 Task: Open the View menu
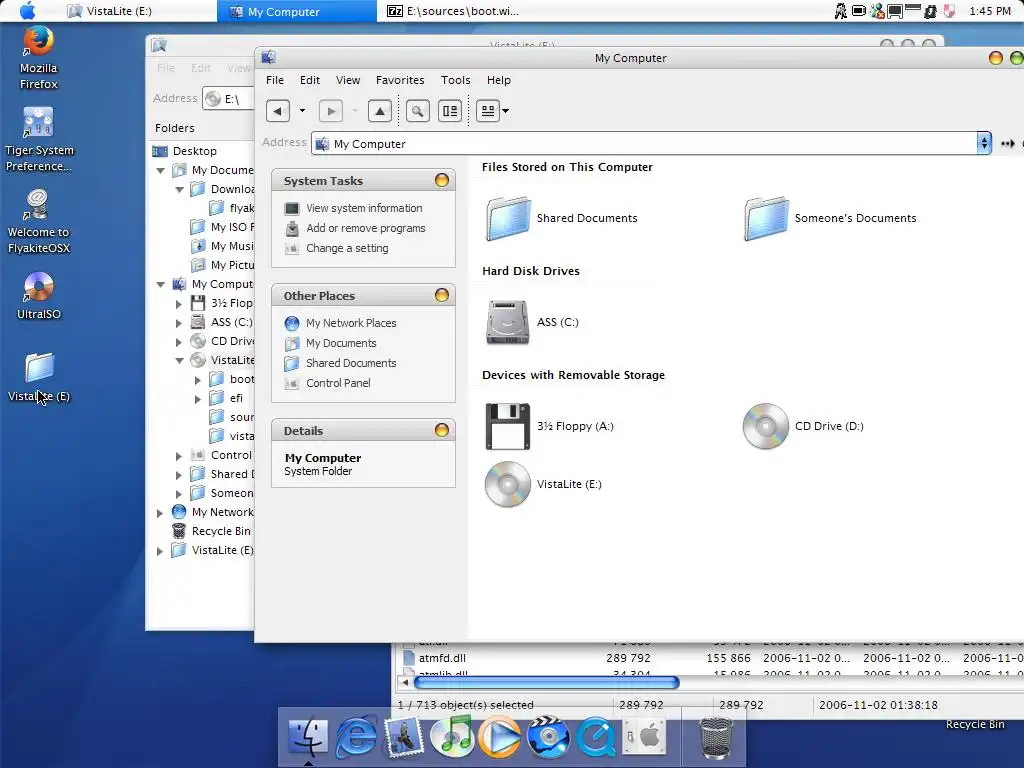[348, 80]
